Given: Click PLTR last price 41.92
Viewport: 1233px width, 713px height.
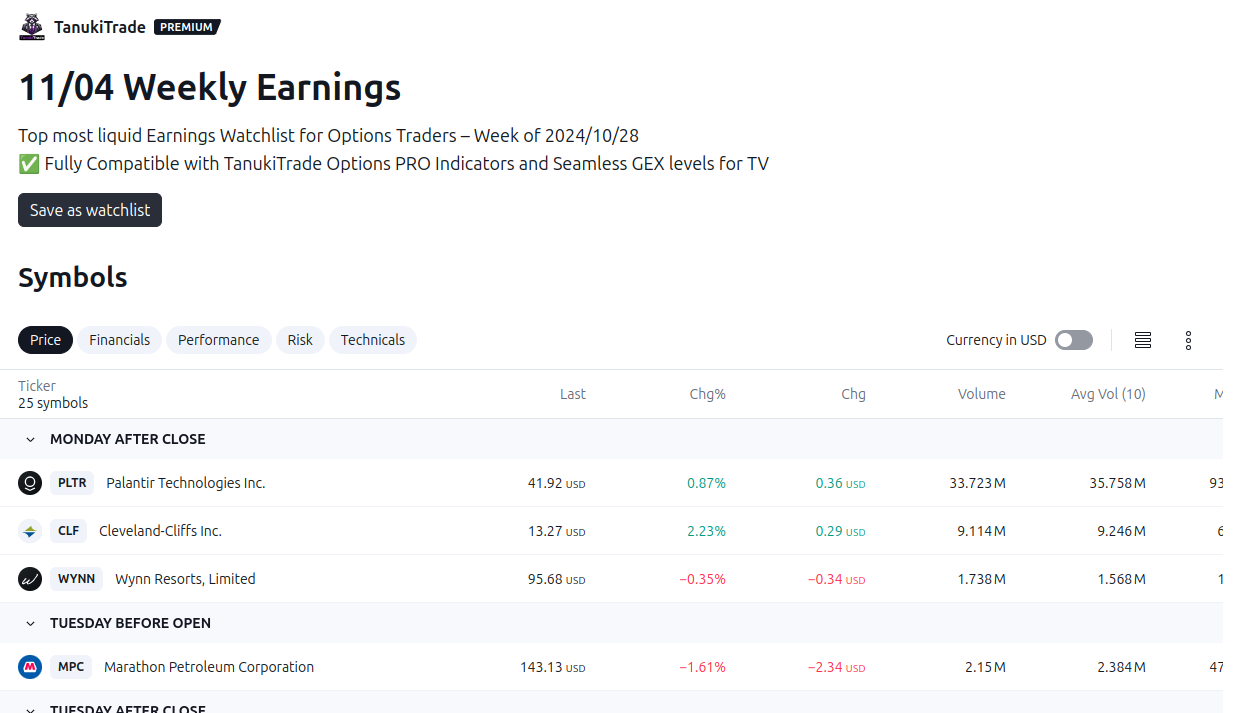Looking at the screenshot, I should (556, 483).
